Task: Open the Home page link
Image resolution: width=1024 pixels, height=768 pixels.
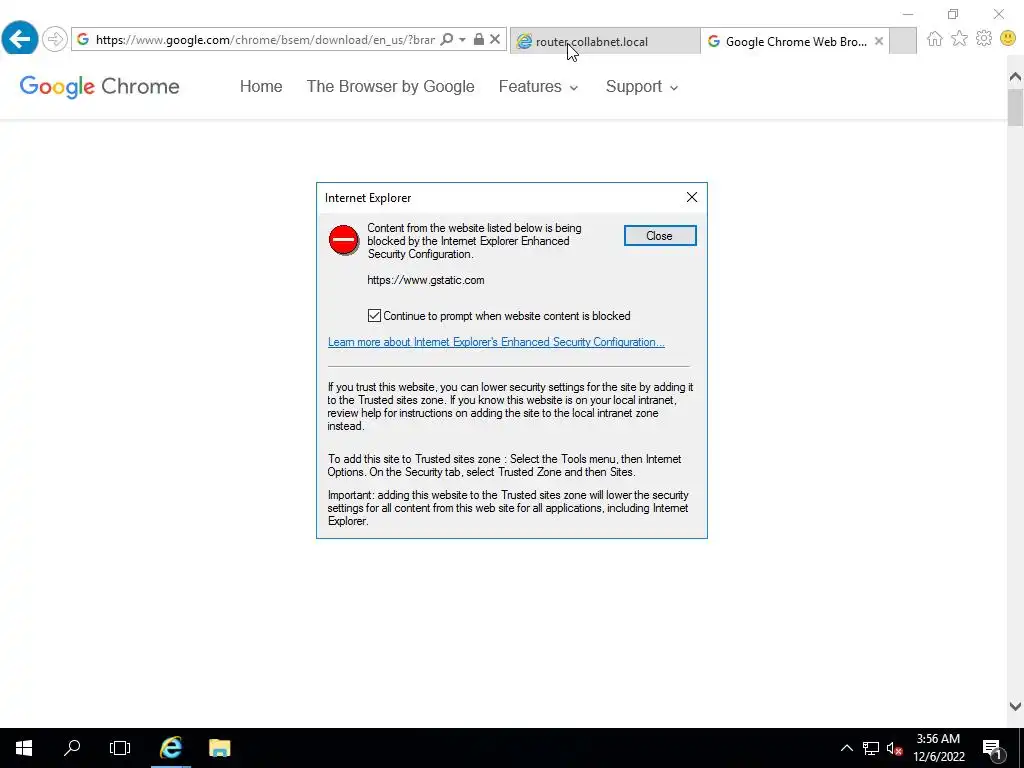Action: pos(261,86)
